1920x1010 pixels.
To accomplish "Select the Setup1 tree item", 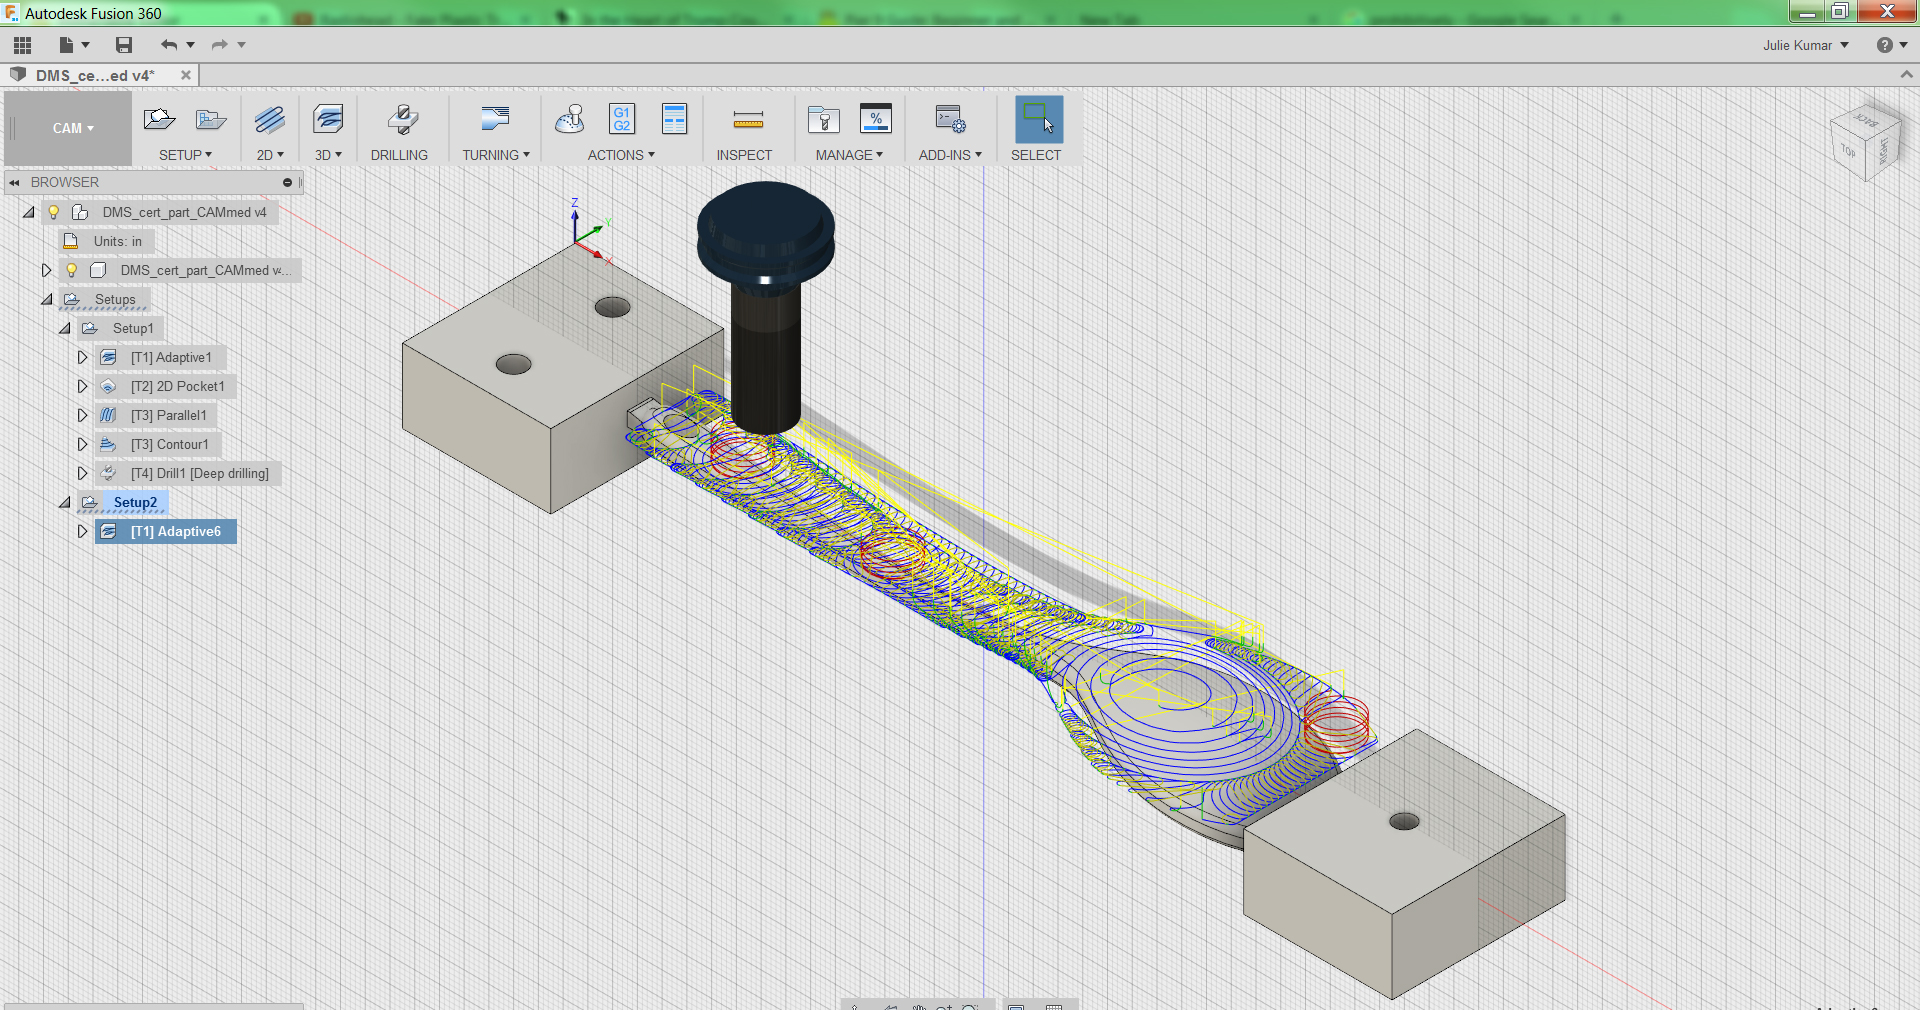I will point(133,328).
